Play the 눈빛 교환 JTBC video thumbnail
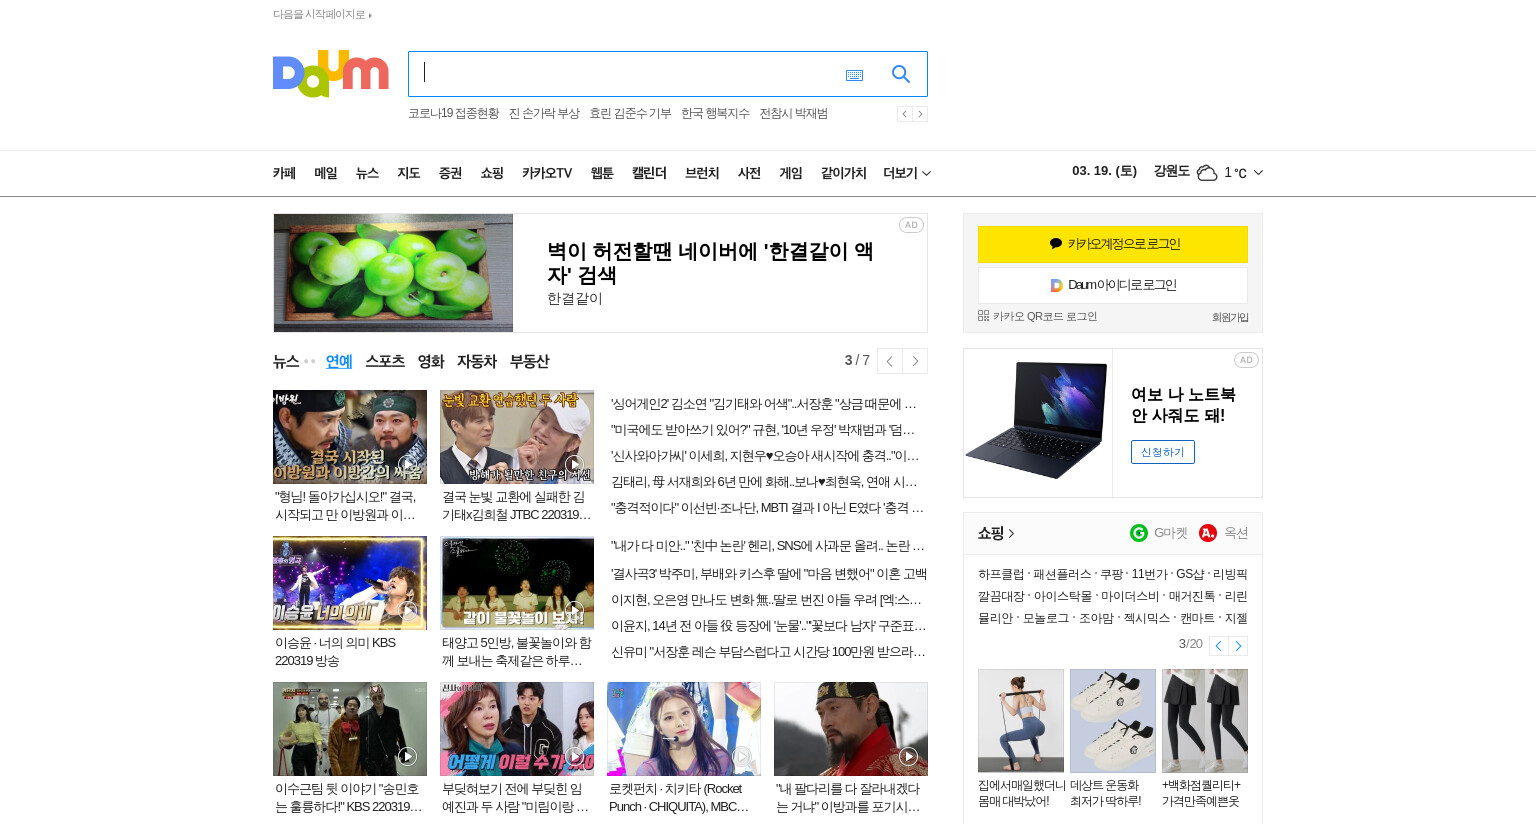Image resolution: width=1536 pixels, height=824 pixels. (517, 437)
